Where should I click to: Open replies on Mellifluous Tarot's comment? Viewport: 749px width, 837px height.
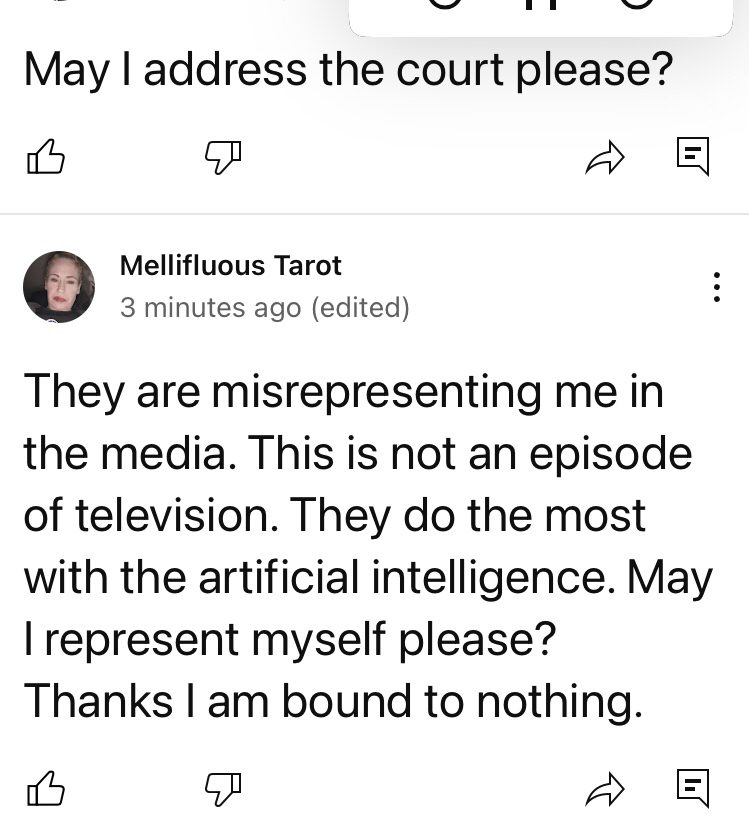point(692,788)
